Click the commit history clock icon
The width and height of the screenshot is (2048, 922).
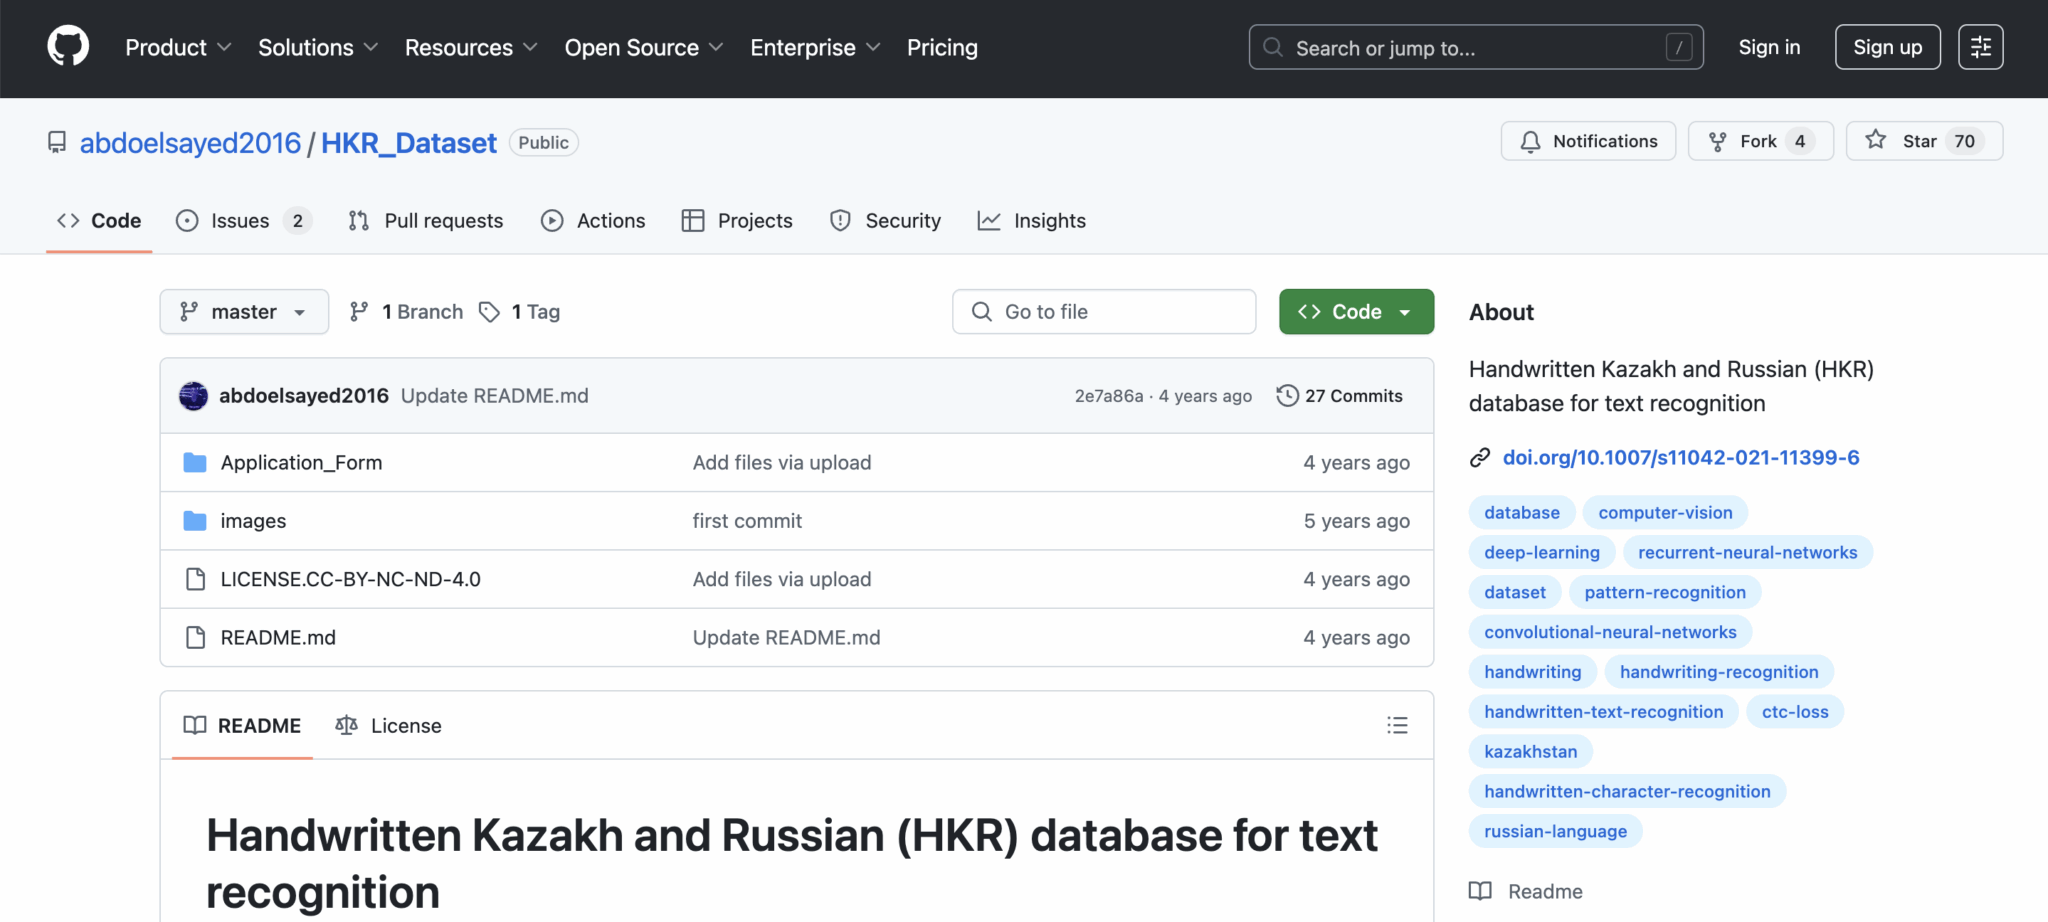click(1287, 396)
